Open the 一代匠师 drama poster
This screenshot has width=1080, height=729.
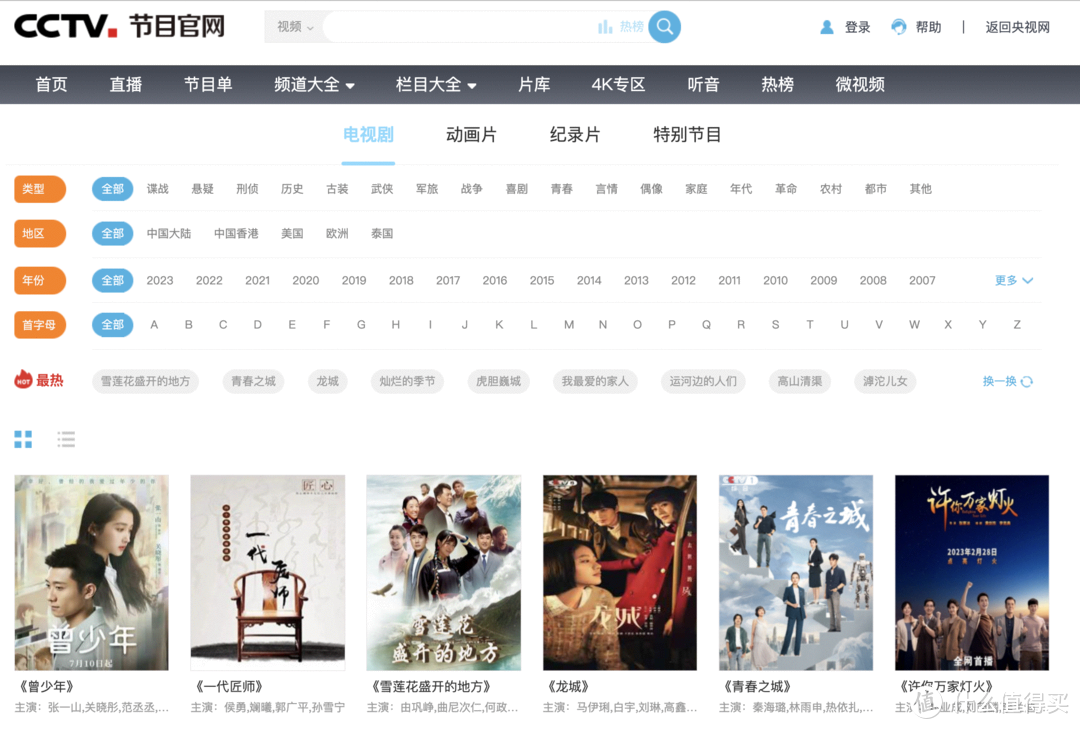(x=268, y=573)
